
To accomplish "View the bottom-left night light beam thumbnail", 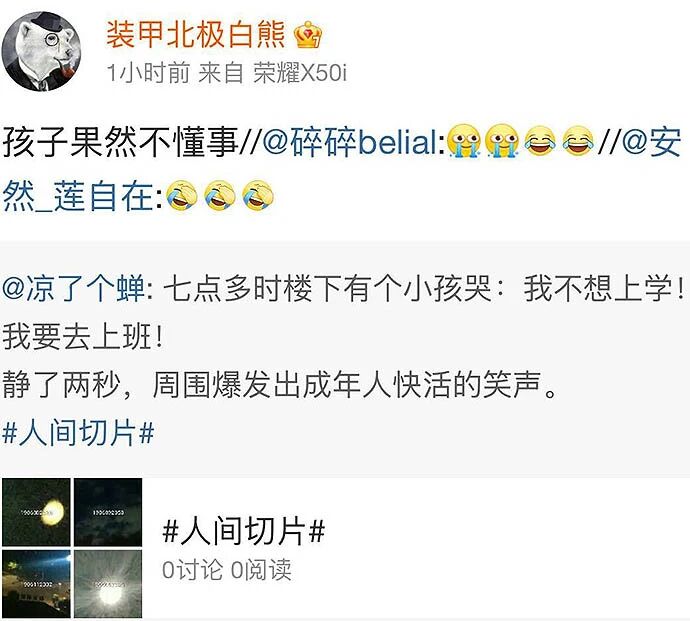I will click(36, 584).
